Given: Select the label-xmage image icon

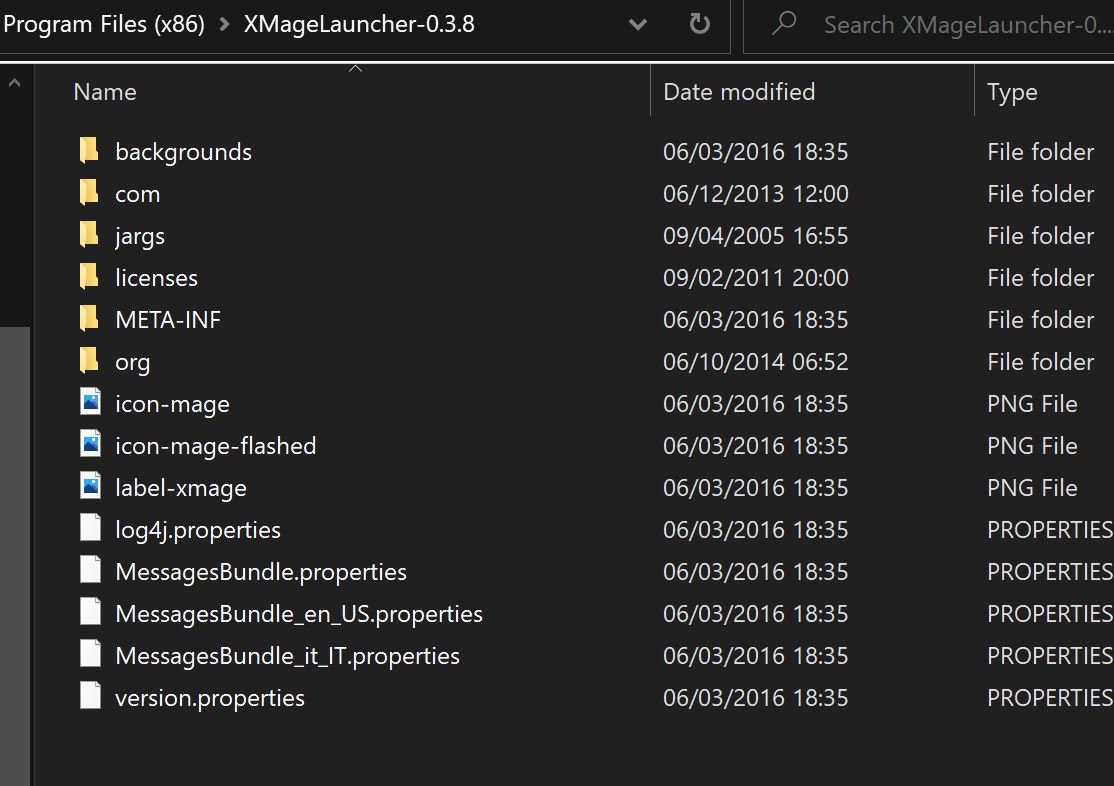Looking at the screenshot, I should [x=90, y=485].
